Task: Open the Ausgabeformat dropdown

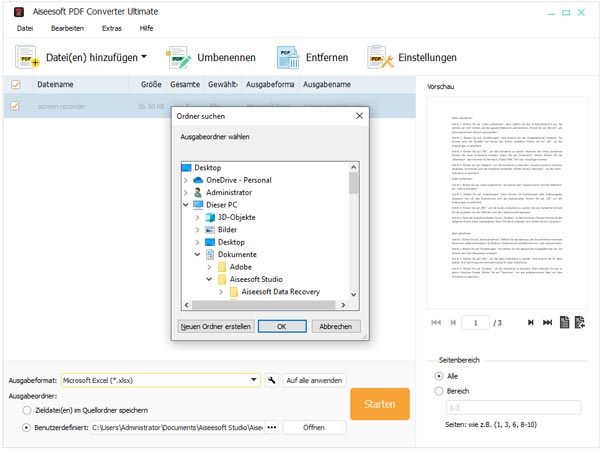Action: pos(255,380)
